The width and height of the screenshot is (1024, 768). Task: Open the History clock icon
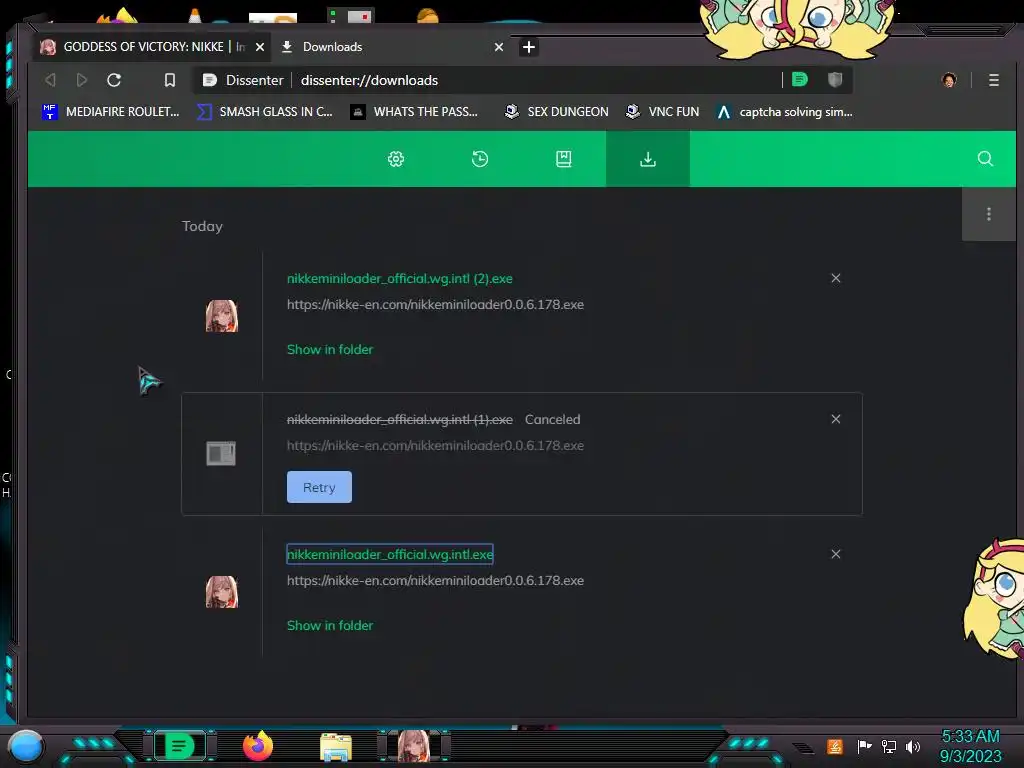pyautogui.click(x=480, y=159)
